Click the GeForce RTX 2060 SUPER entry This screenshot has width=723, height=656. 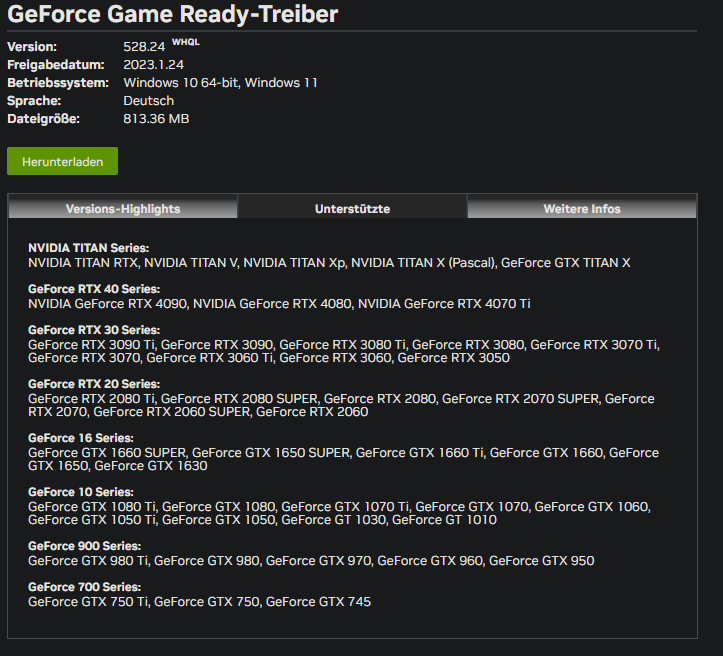172,412
